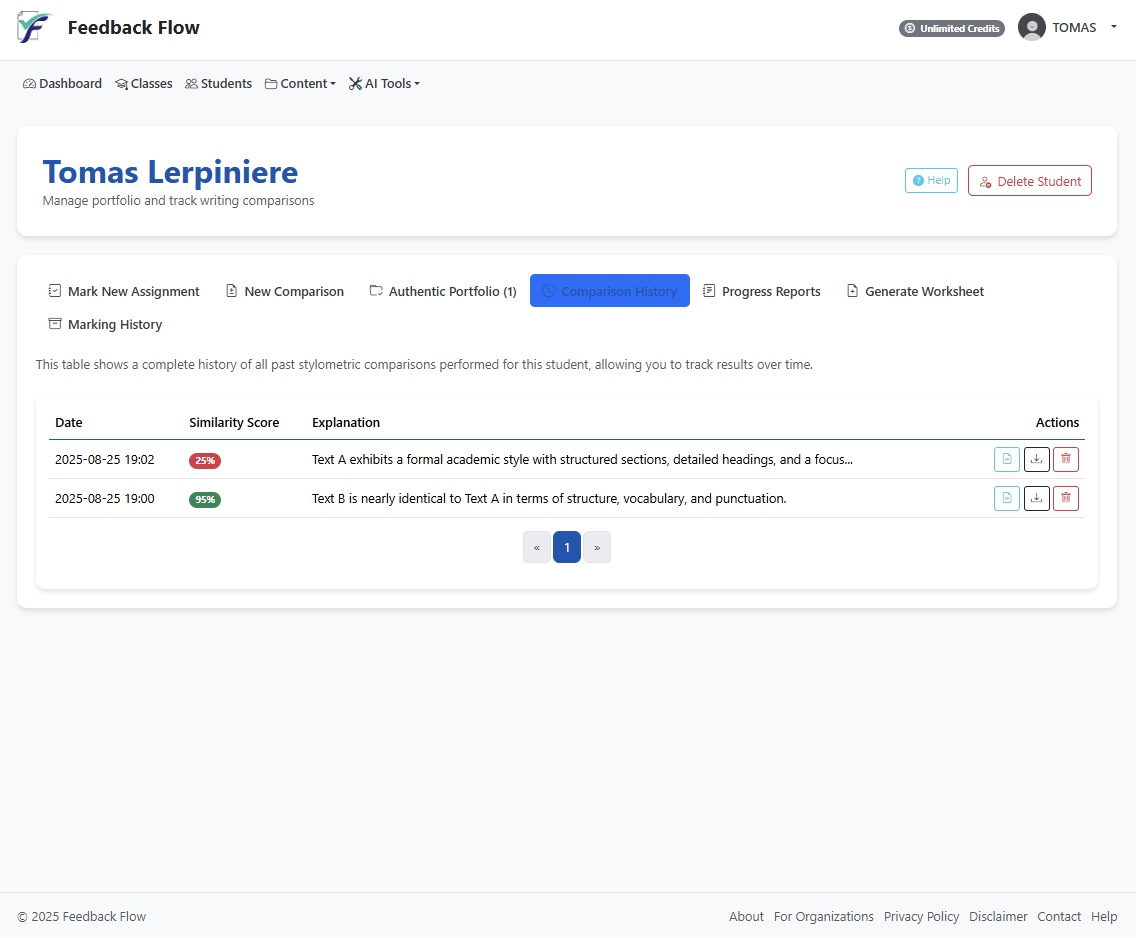Open the Authentic Portfolio (1) tab
Screen dimensions: 1136x938
click(x=442, y=291)
